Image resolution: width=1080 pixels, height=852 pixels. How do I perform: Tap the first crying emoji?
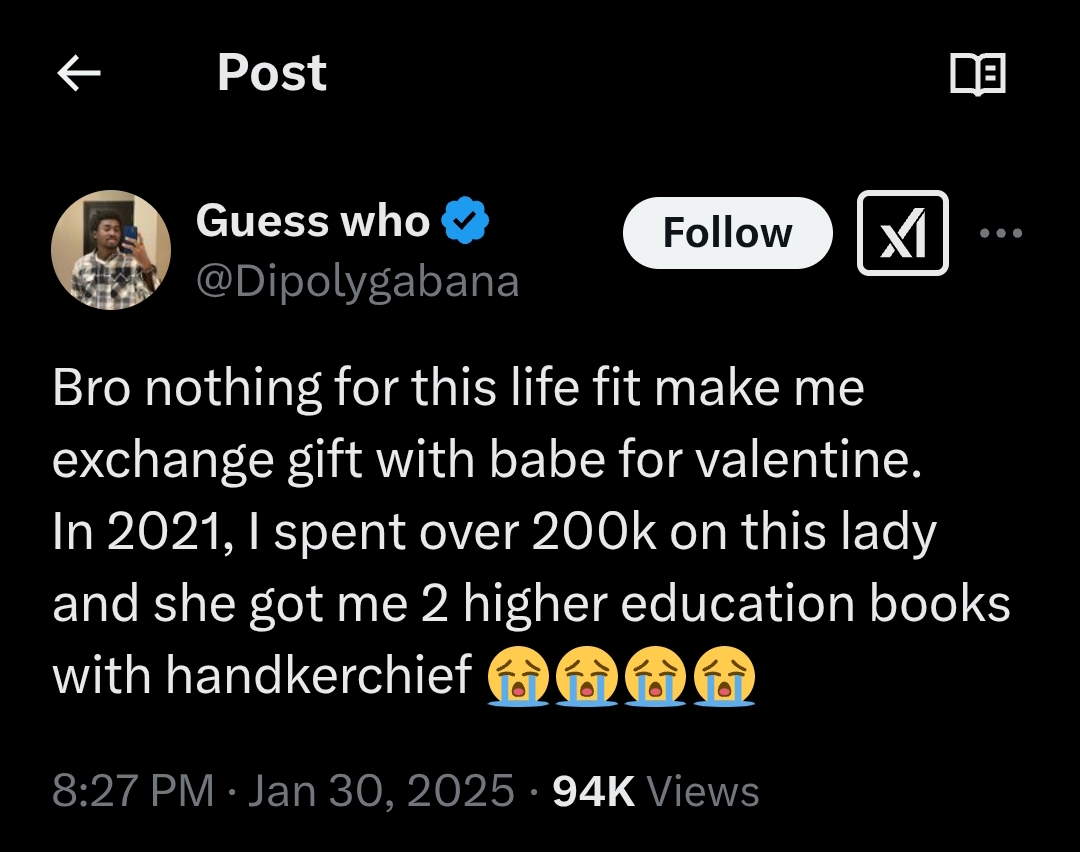517,677
